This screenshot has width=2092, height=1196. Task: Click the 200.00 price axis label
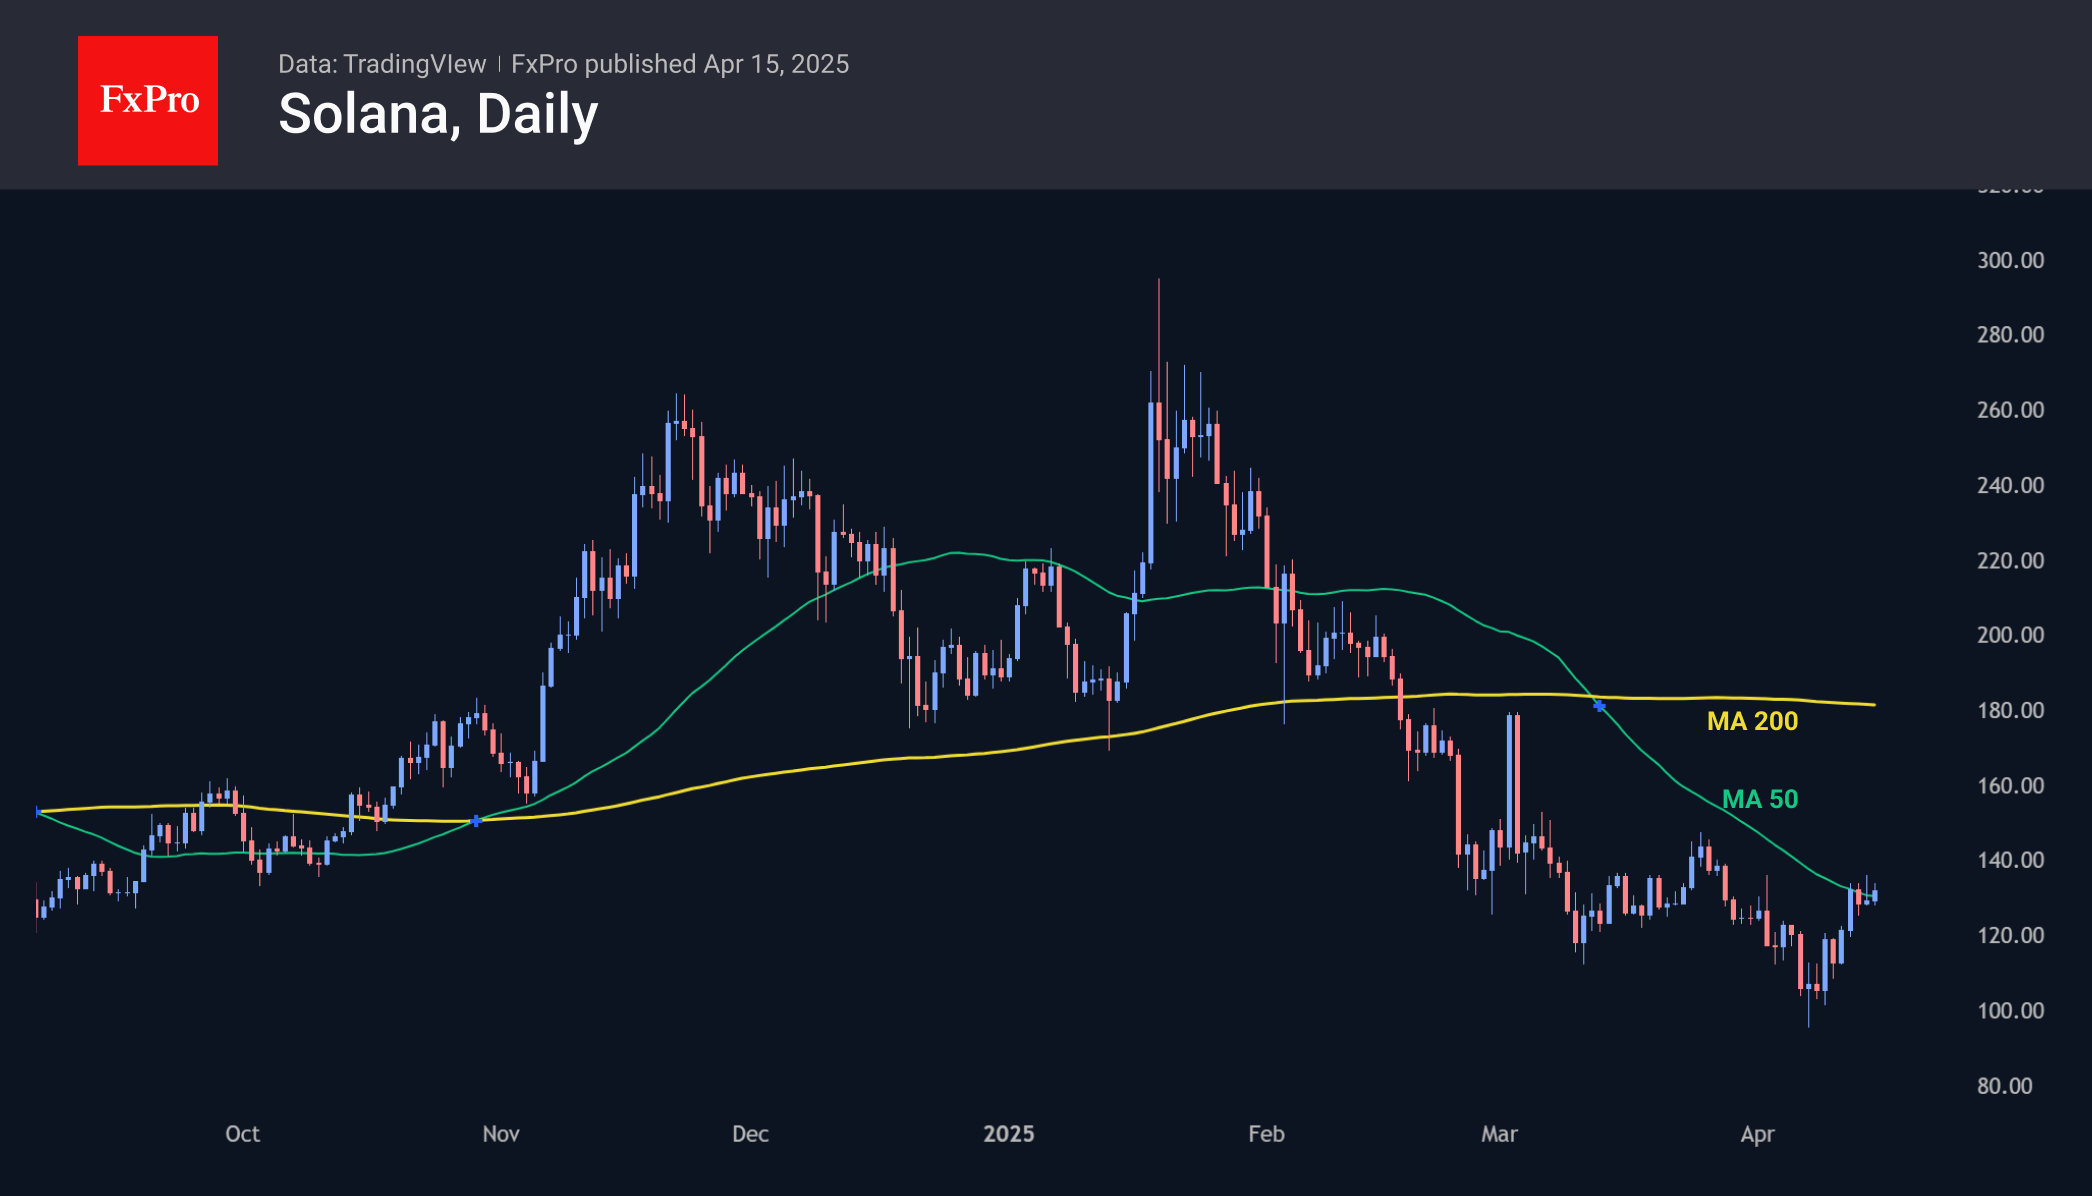coord(2010,635)
